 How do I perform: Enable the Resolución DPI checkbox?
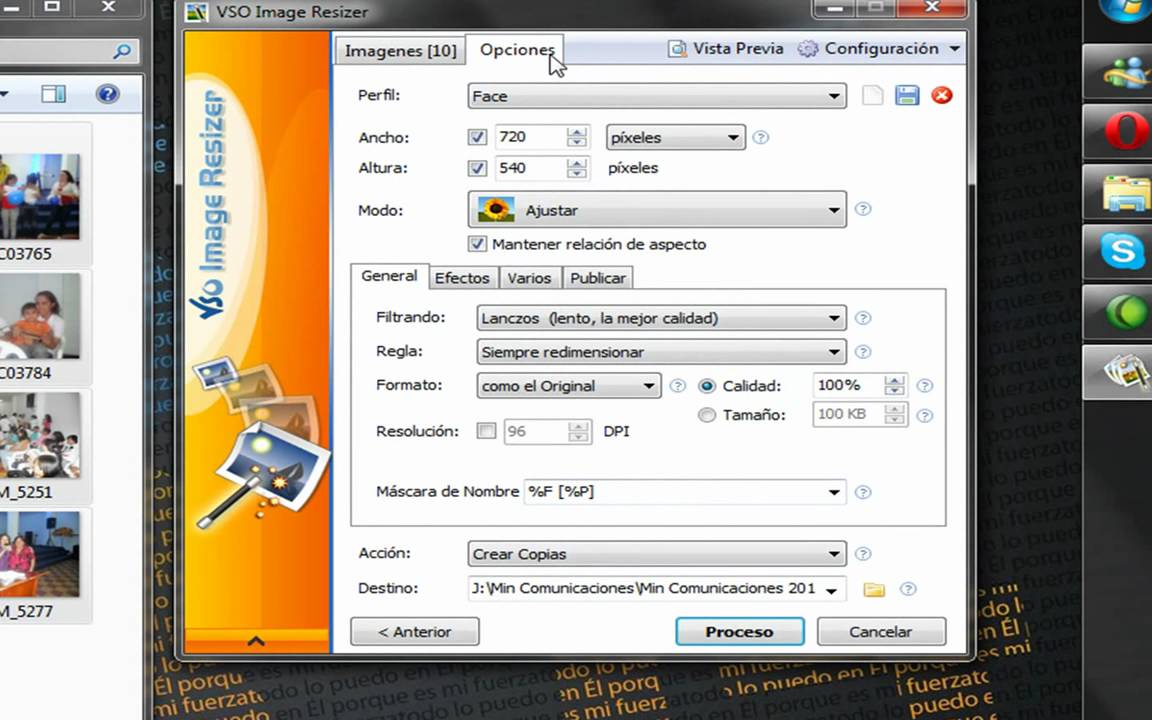486,431
